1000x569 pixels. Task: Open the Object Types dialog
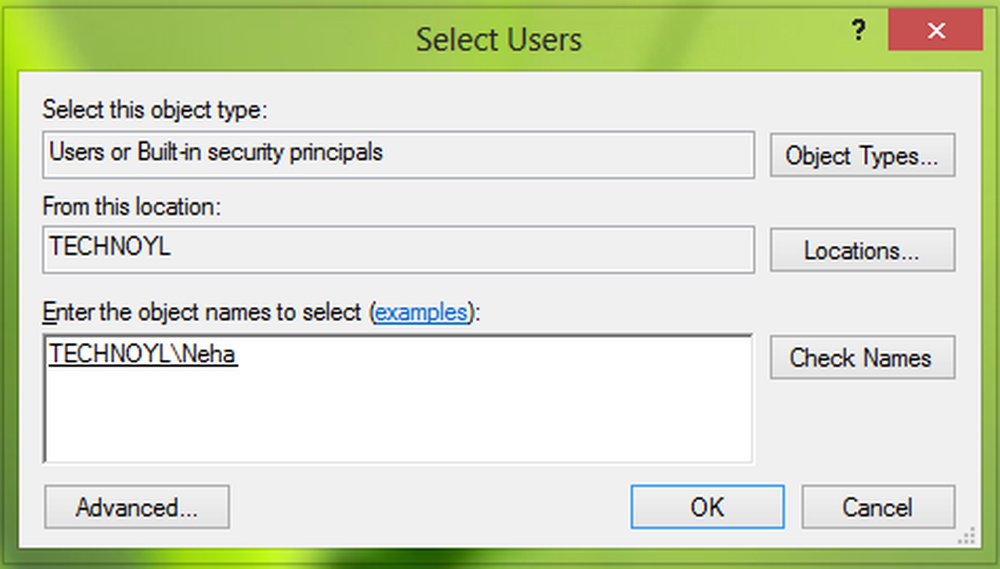click(x=862, y=156)
